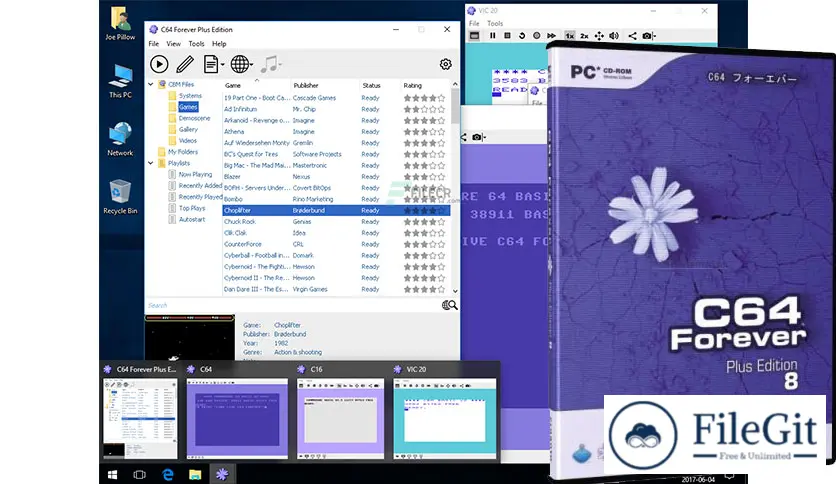
Task: Select the Games folder in tree
Action: tap(188, 107)
